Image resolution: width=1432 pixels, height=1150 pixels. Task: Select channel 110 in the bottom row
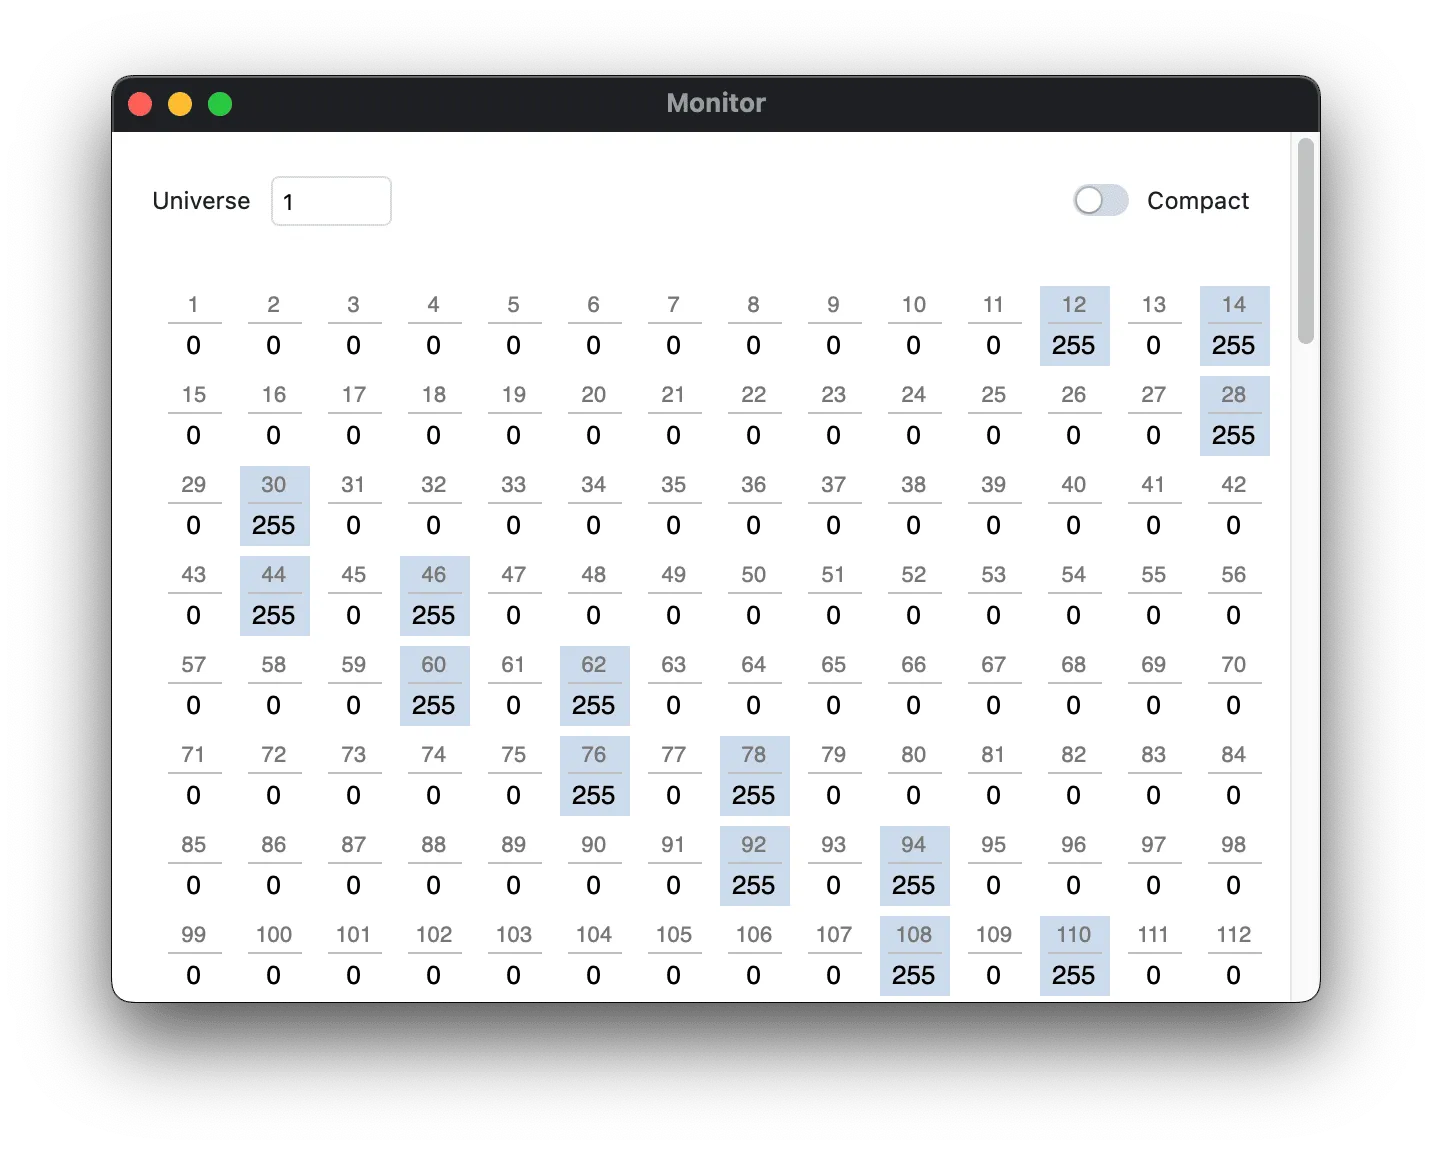pos(1074,956)
